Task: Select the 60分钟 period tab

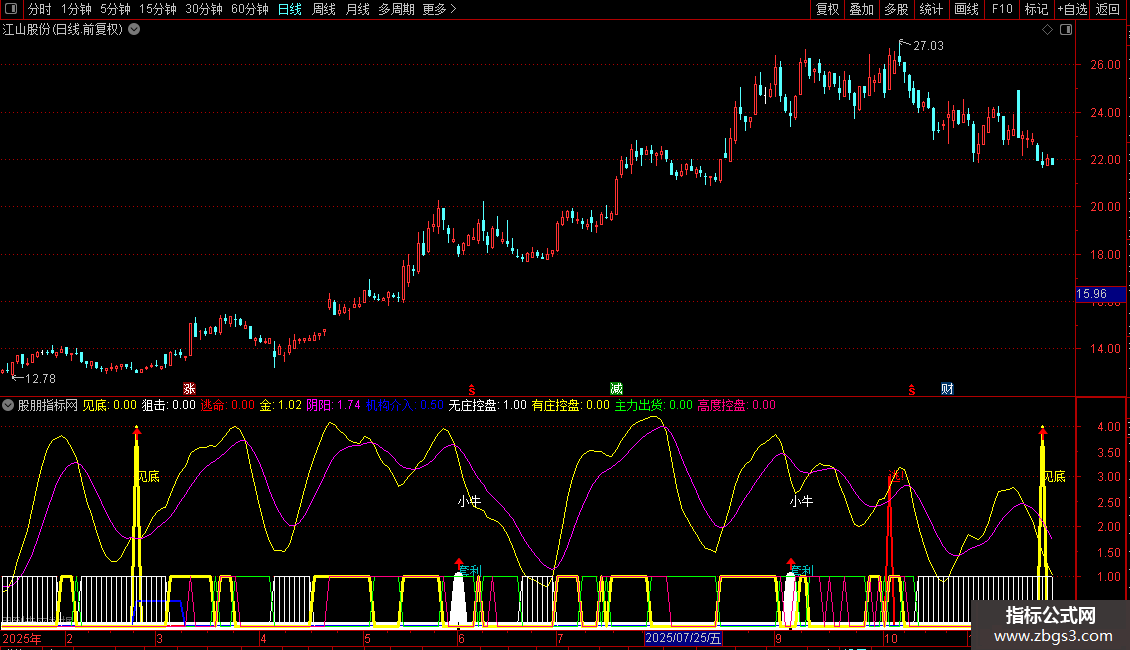Action: tap(249, 10)
